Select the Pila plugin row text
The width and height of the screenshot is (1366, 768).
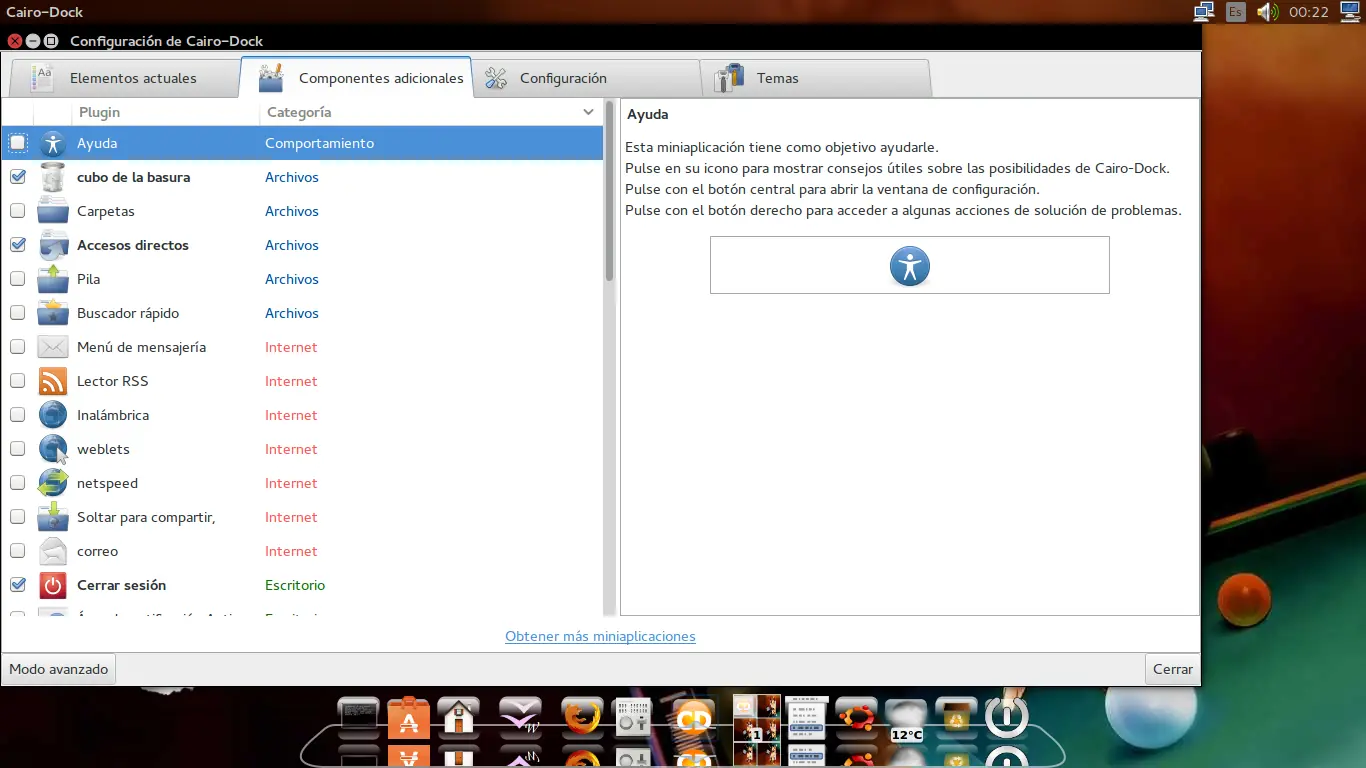(x=88, y=279)
